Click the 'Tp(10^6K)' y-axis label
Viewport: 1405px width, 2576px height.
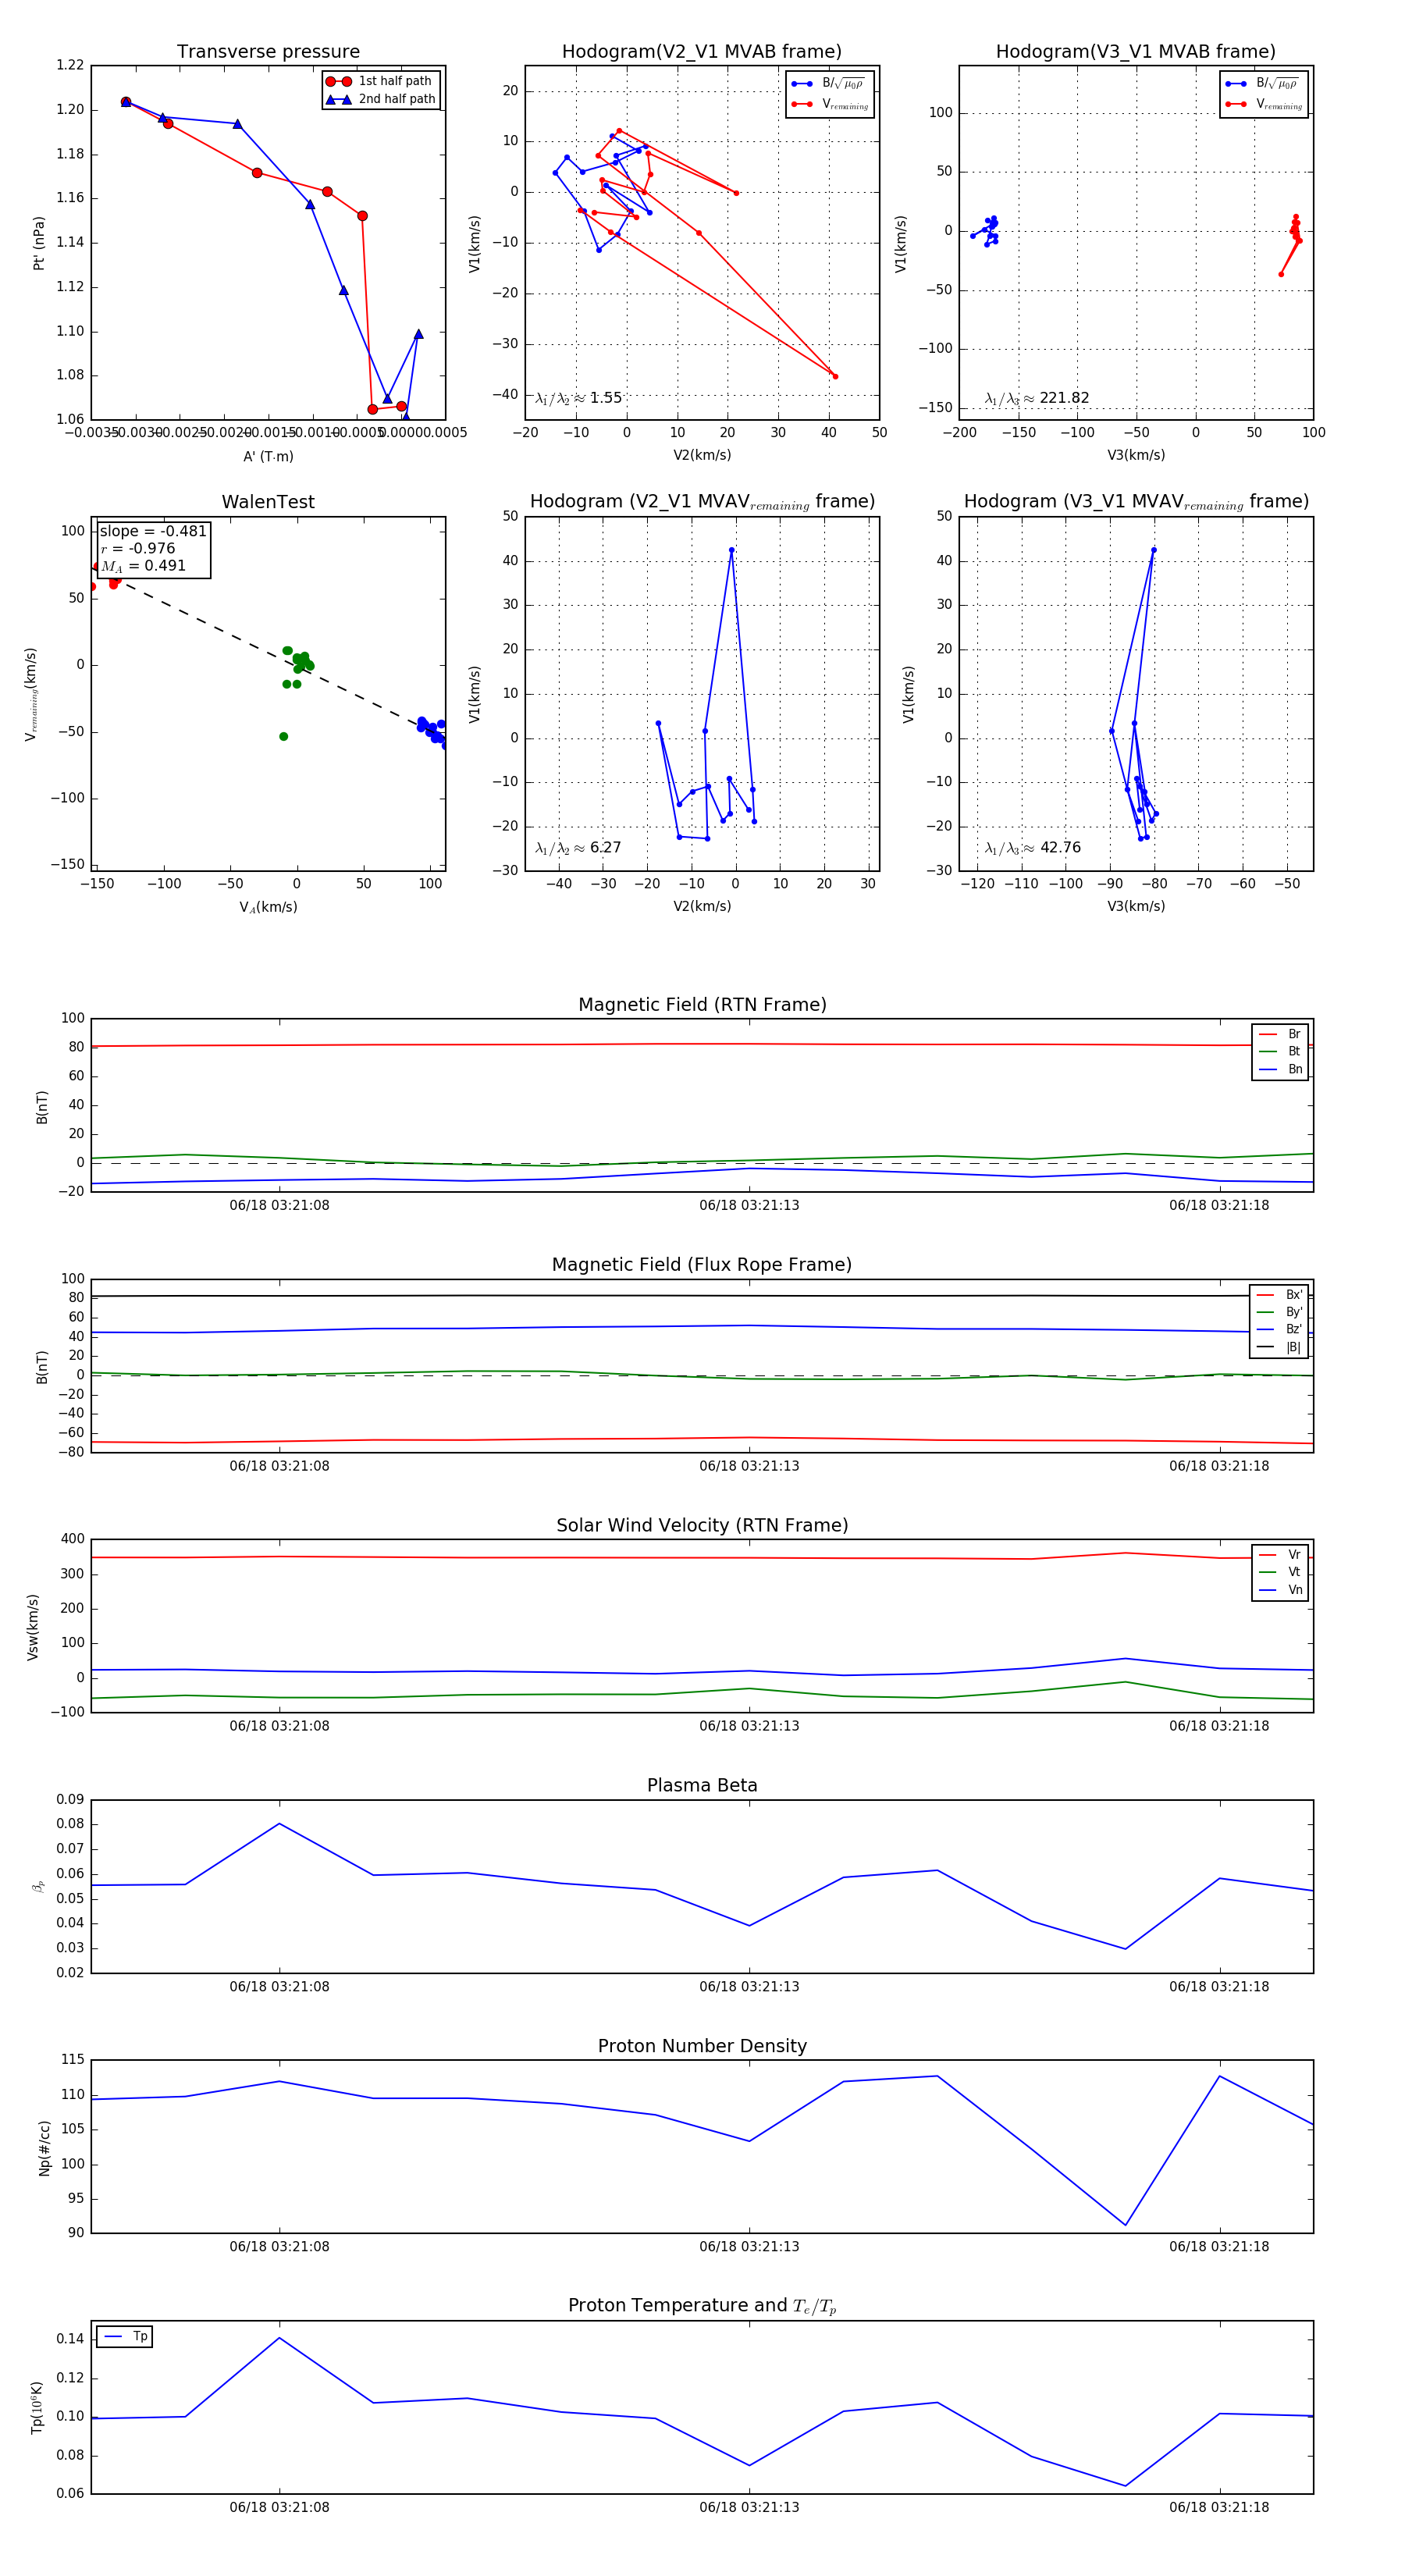tap(37, 2407)
